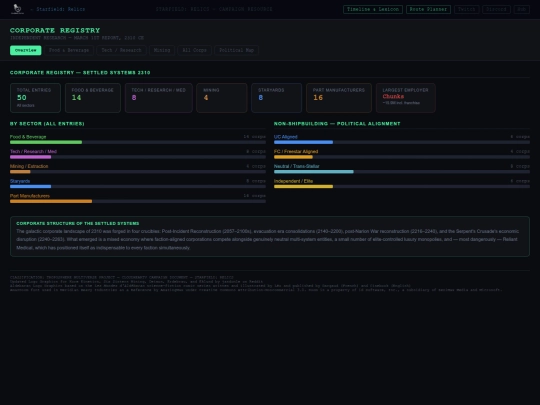Click the green Food & Beverage sector bar
This screenshot has width=540, height=405.
46,142
